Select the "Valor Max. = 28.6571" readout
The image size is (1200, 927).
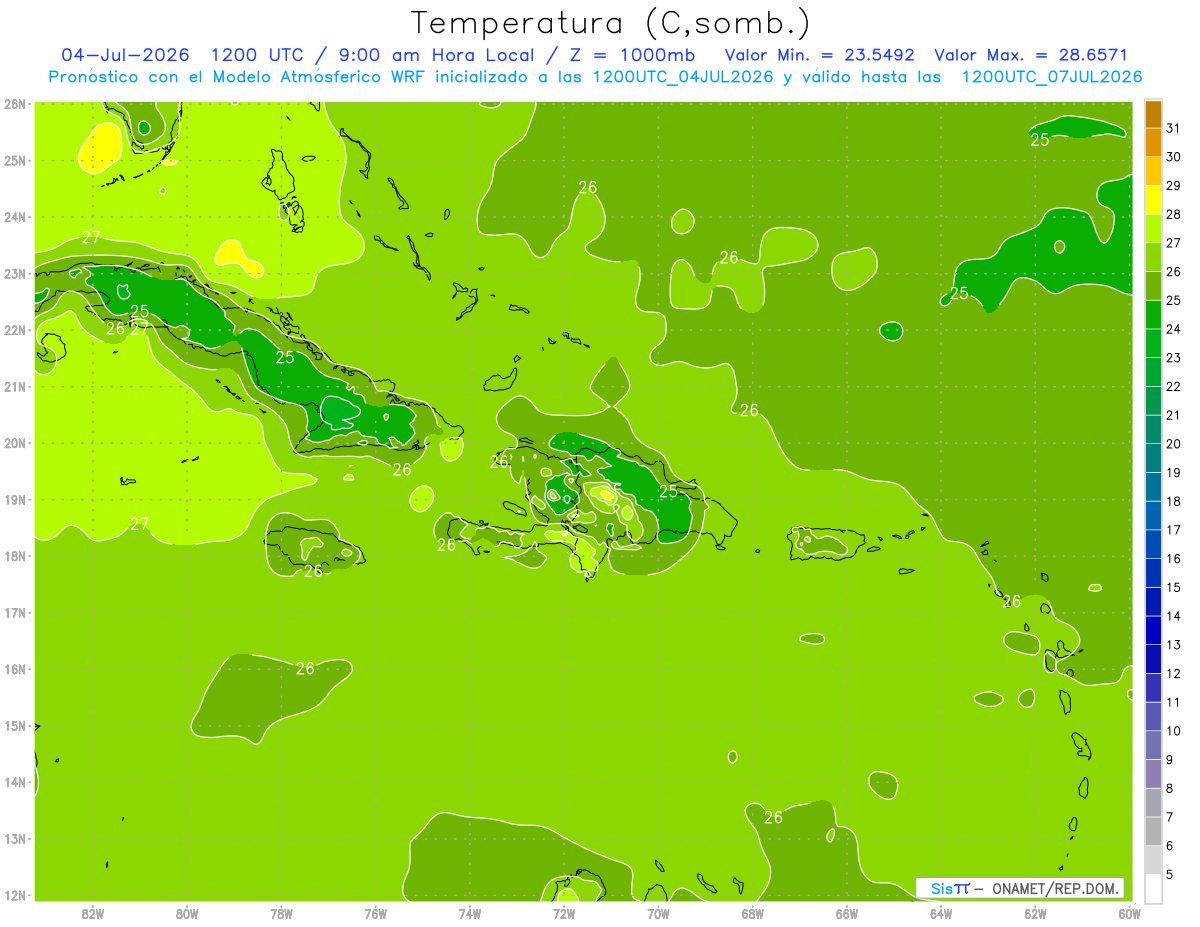(1030, 55)
